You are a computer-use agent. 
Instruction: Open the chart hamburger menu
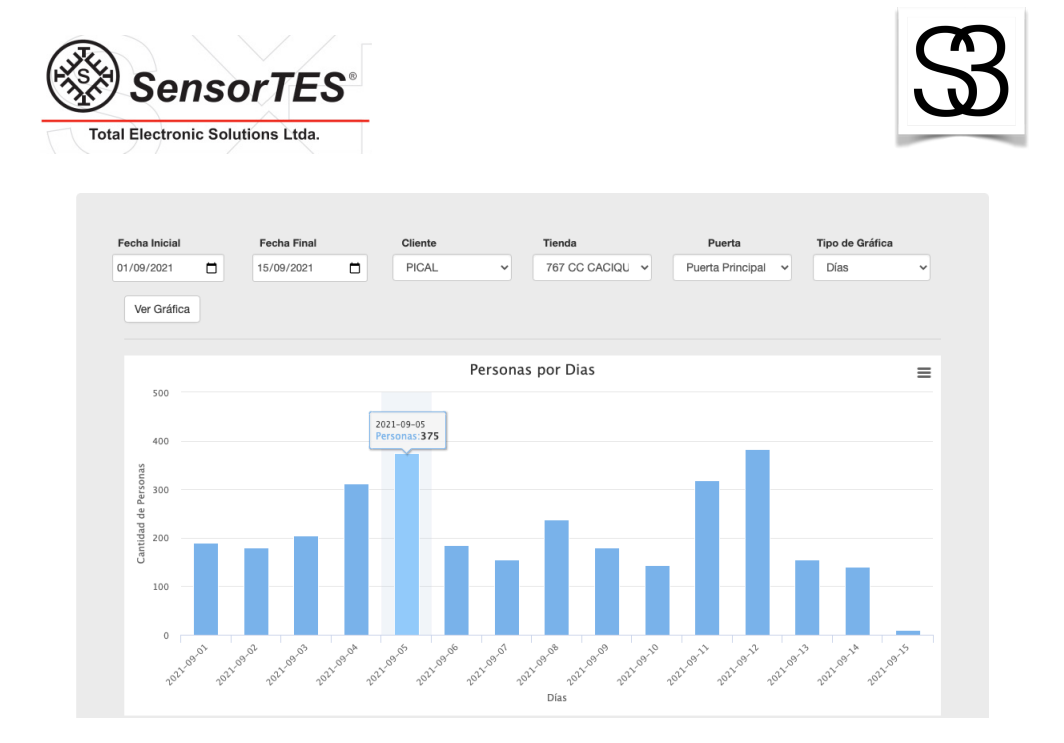(x=923, y=372)
